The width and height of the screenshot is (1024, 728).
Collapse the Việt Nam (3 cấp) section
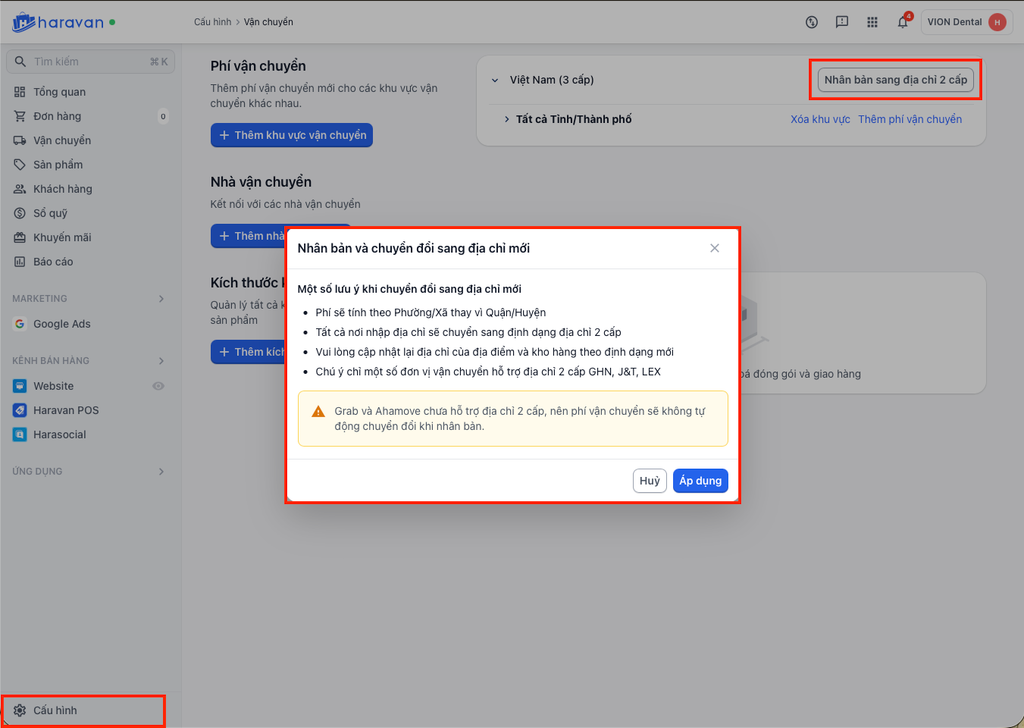(495, 80)
